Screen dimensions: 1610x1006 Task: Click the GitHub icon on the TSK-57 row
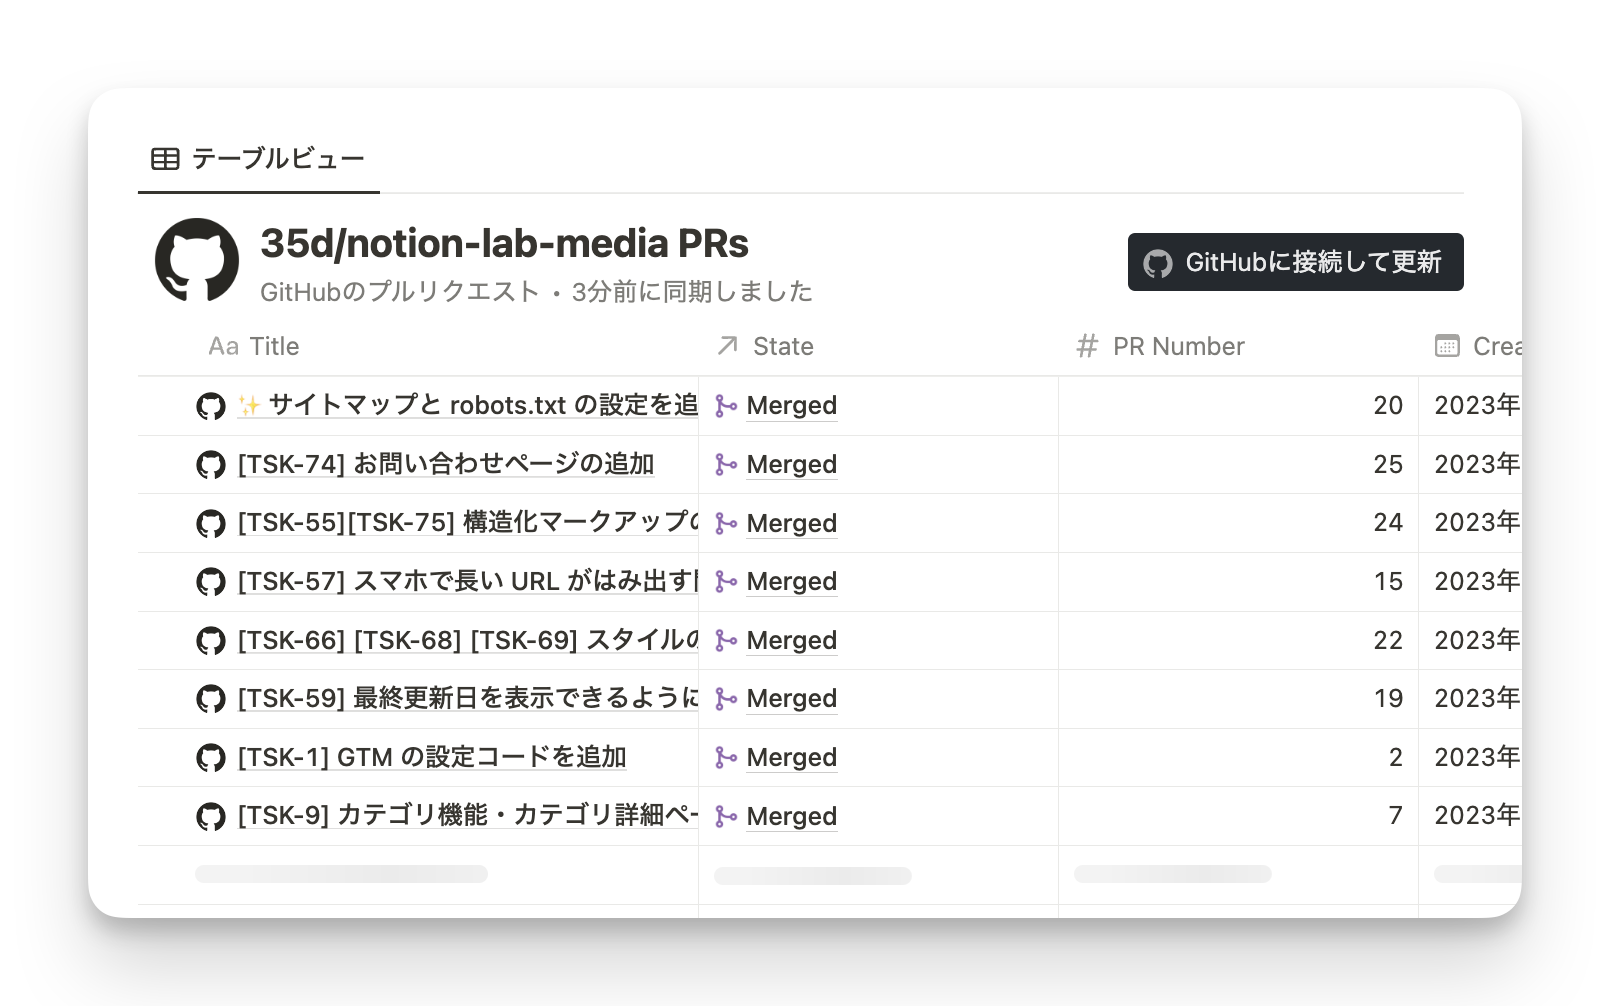211,582
